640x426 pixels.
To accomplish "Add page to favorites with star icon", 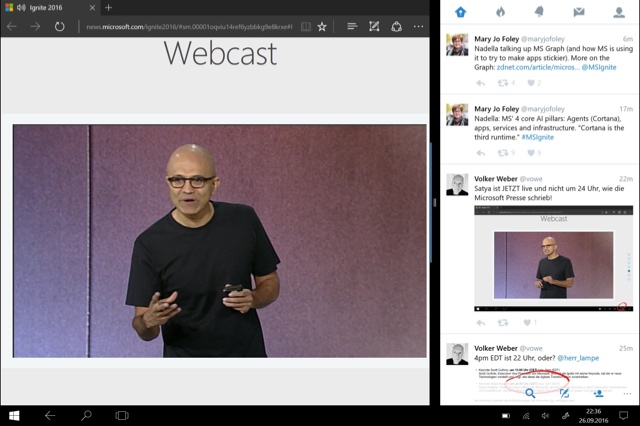I will [x=322, y=27].
